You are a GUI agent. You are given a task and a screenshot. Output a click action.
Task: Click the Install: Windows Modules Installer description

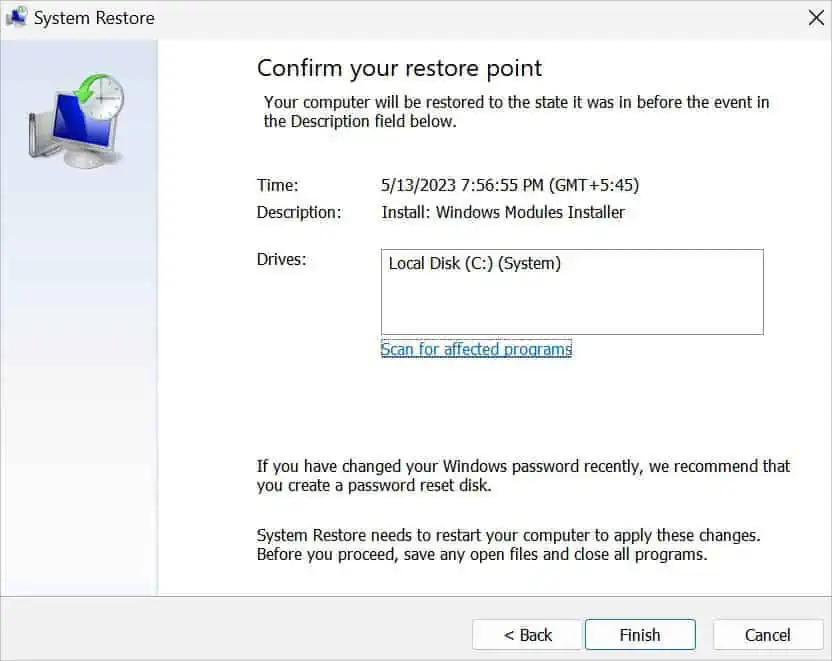click(x=503, y=212)
